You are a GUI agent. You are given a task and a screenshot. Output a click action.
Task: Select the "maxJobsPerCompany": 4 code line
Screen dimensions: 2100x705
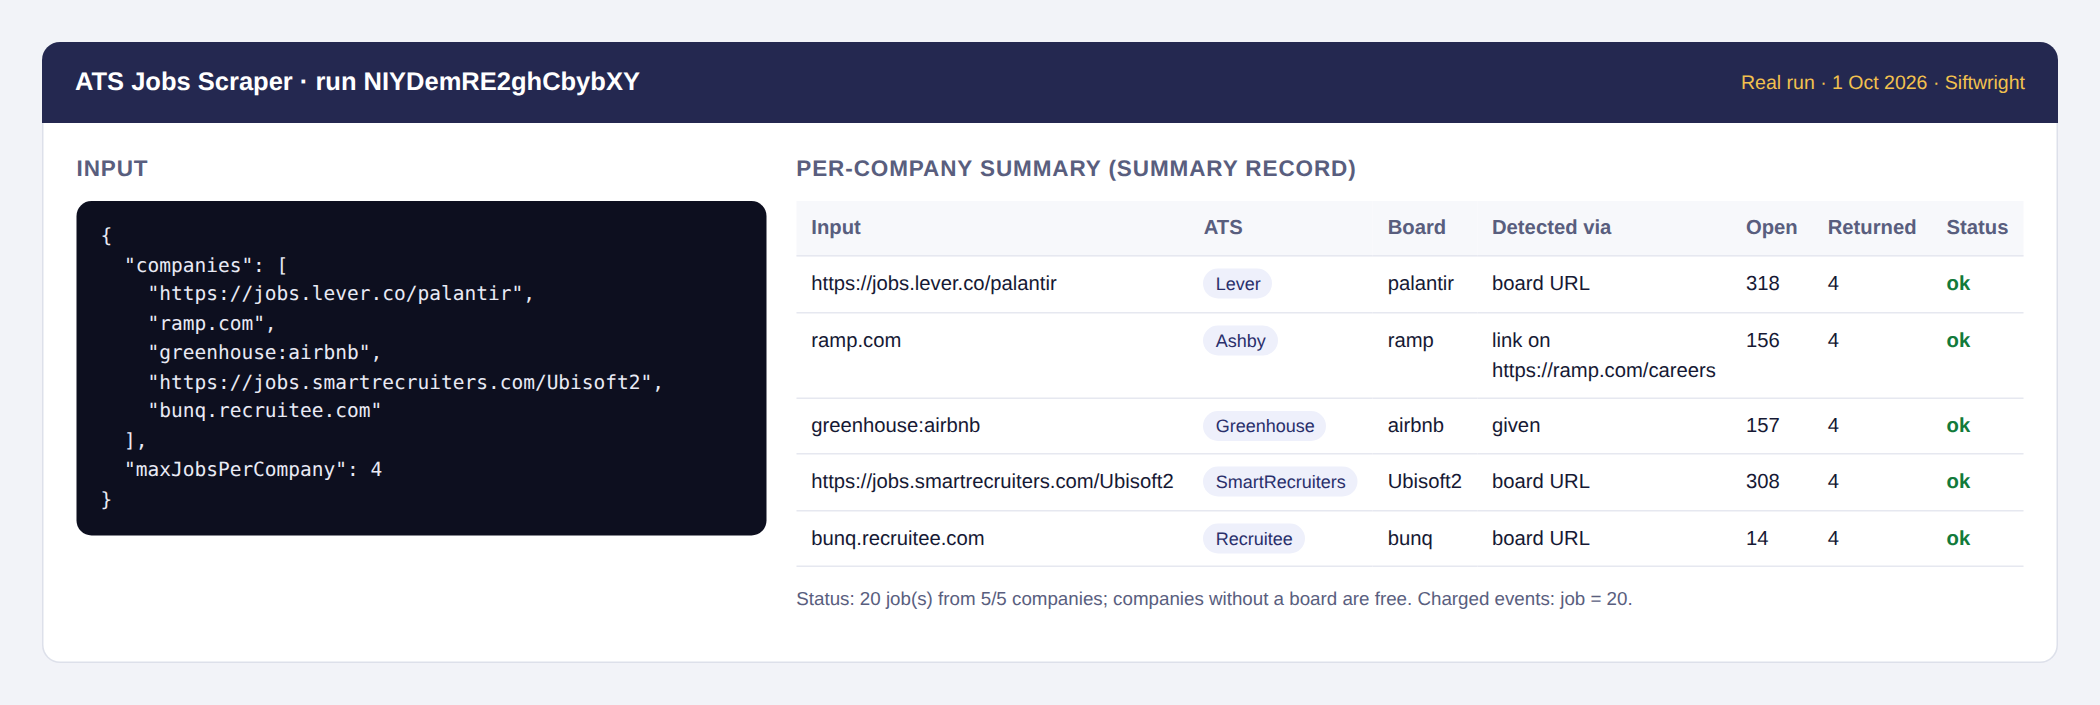(253, 470)
